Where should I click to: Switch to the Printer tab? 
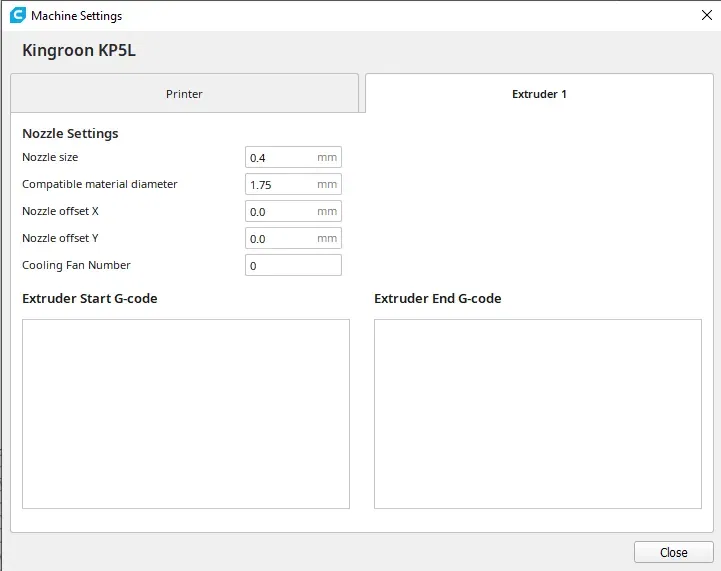pos(184,93)
